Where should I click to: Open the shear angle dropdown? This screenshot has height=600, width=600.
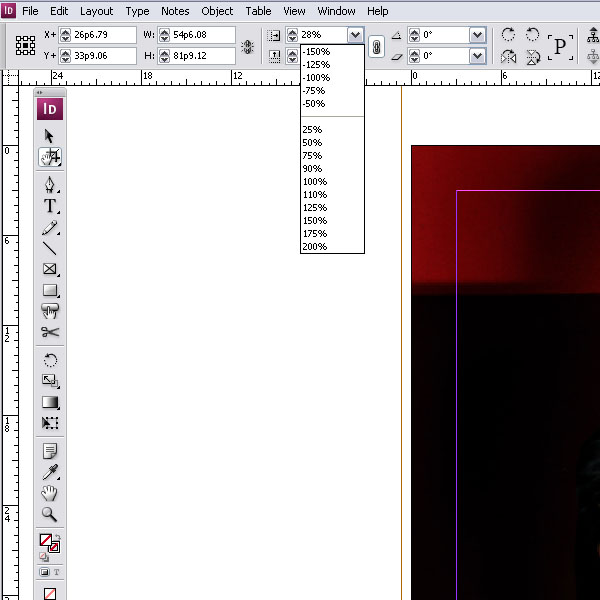coord(477,56)
